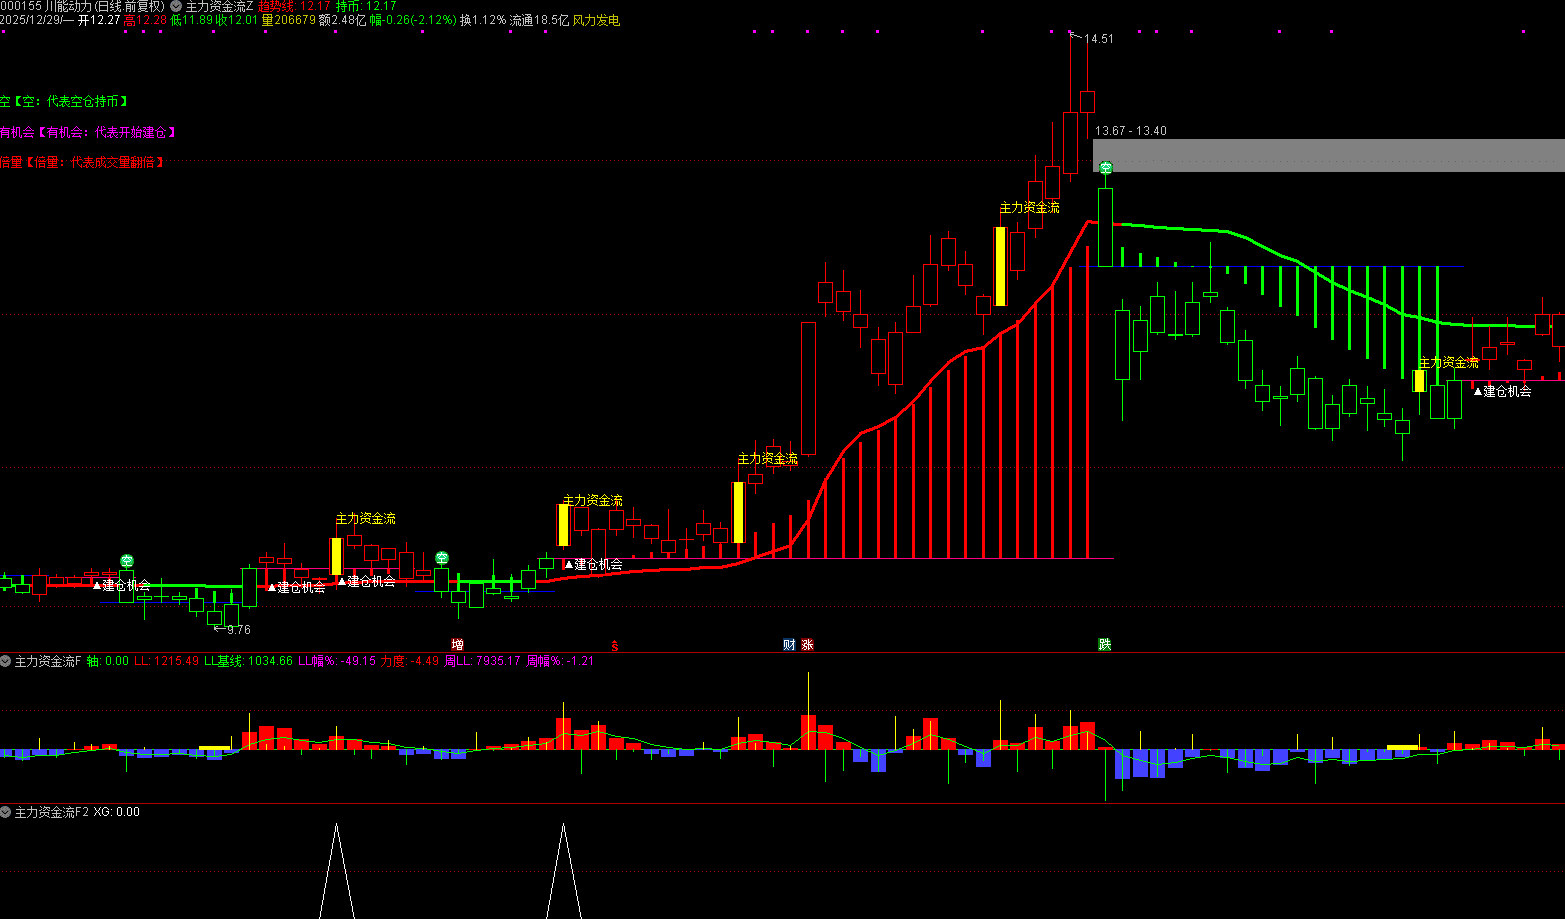Click the green 跌 marker on the timeline
This screenshot has width=1565, height=919.
point(1105,645)
